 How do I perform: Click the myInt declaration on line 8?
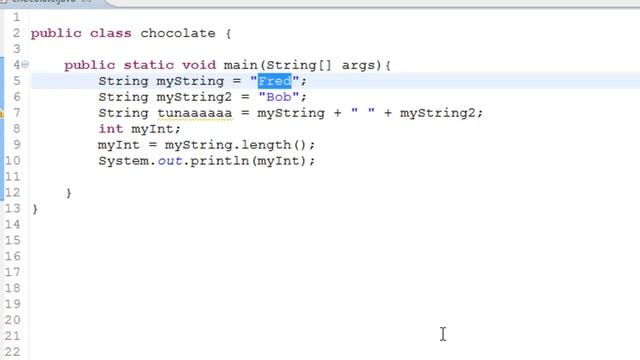tap(152, 129)
